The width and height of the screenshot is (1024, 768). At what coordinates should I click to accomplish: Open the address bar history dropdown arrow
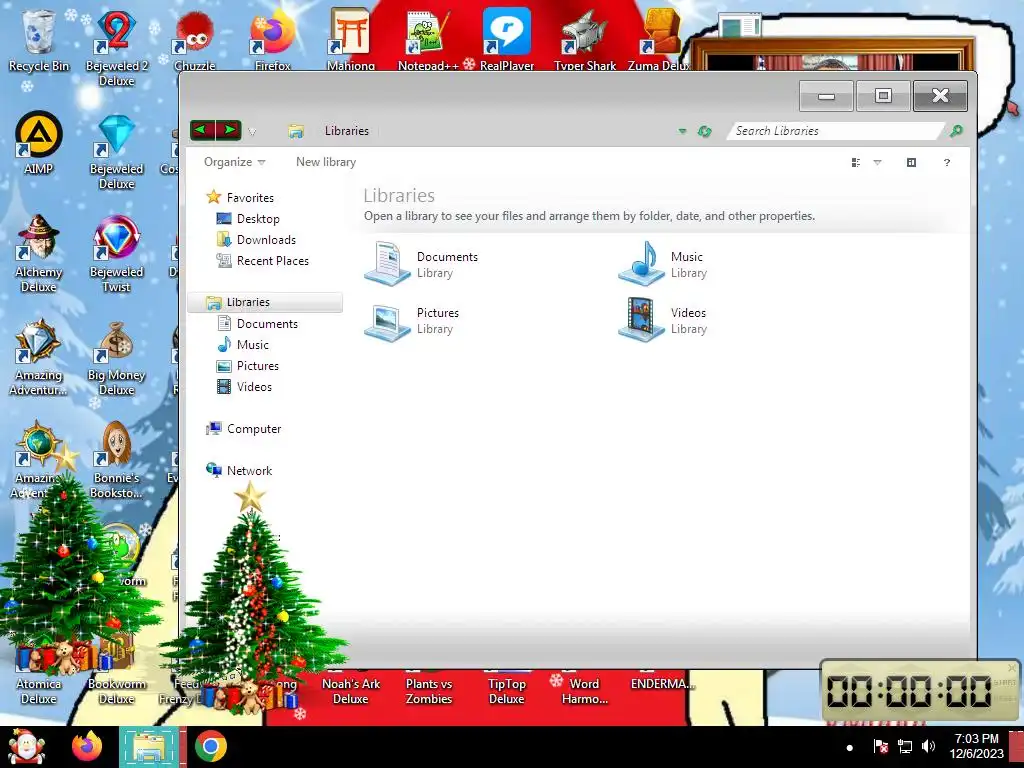coord(682,131)
